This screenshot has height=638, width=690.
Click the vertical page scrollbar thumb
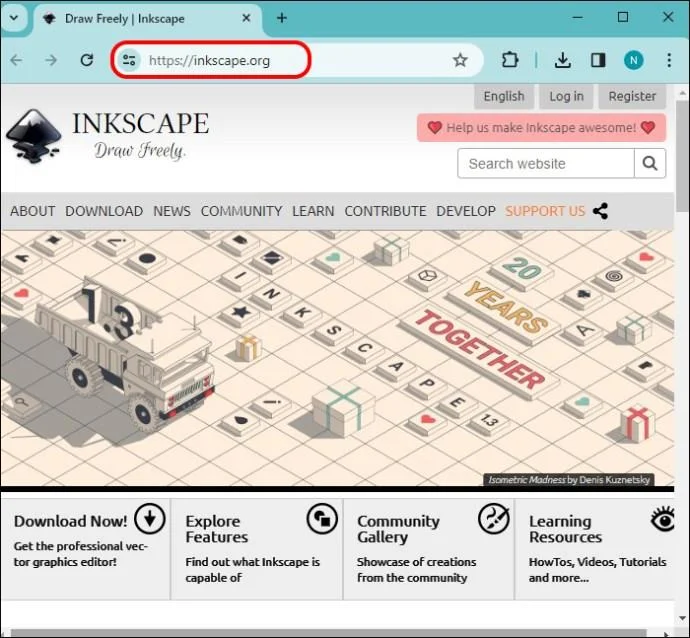click(683, 156)
